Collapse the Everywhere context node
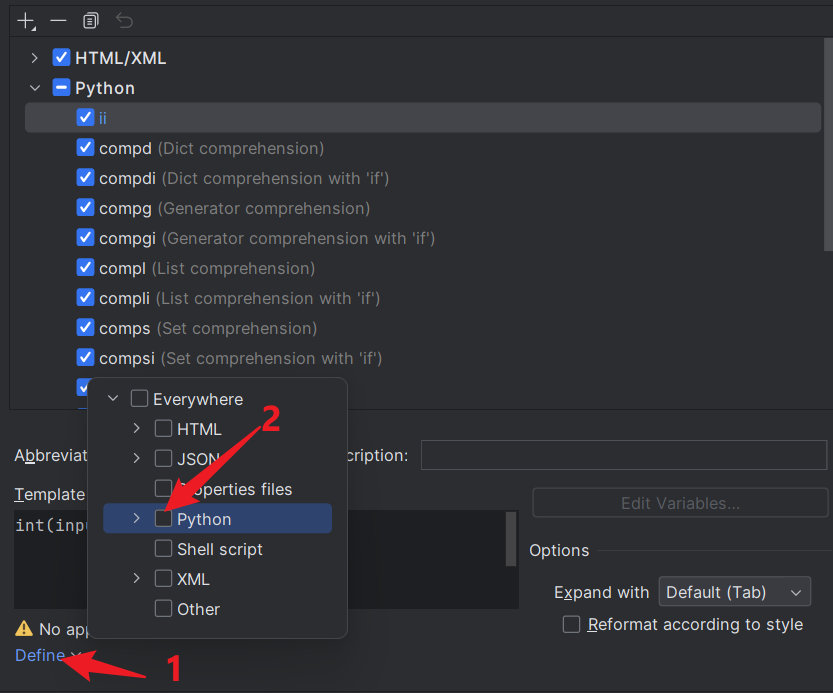 (x=113, y=399)
